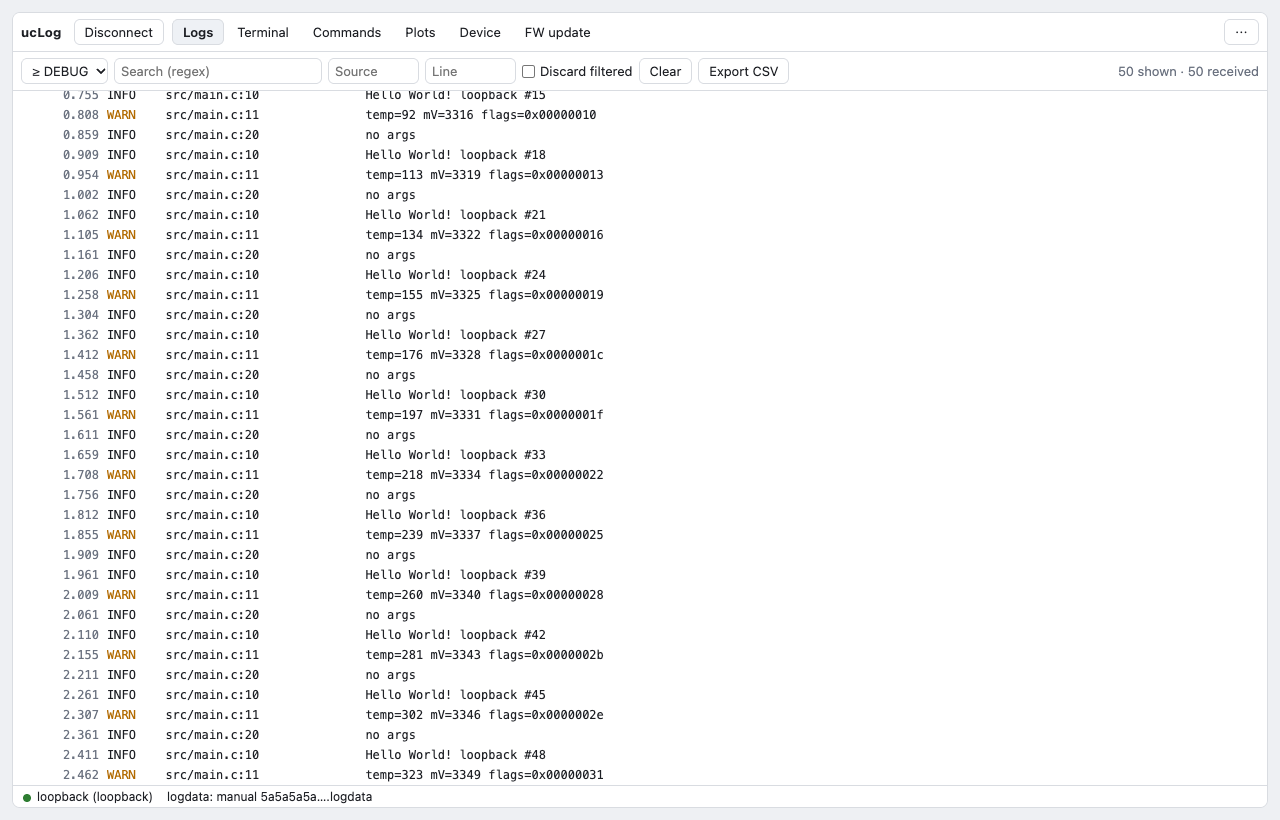
Task: Select the "Hello World! loopback #33" message
Action: tap(455, 455)
